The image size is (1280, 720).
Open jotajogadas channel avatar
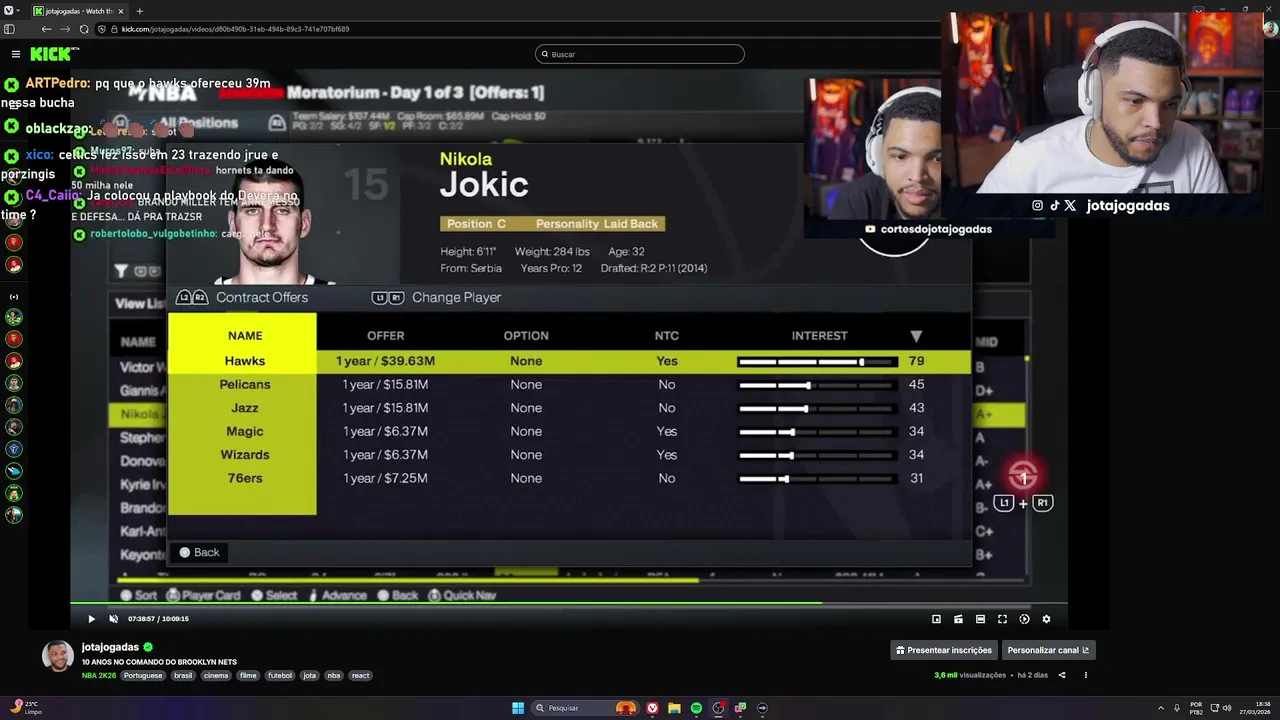[58, 656]
